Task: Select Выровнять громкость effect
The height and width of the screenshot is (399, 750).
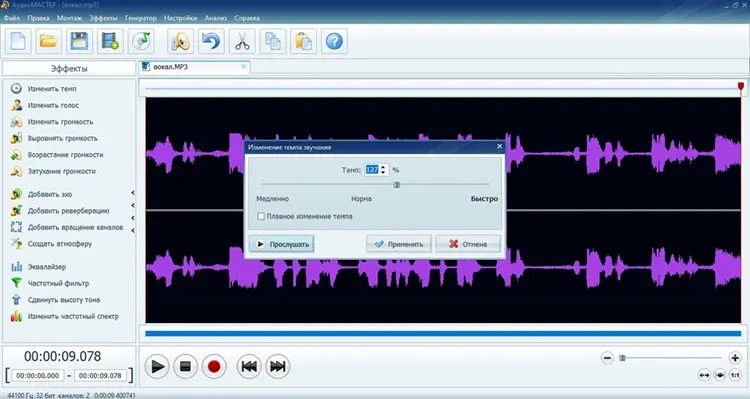Action: click(55, 138)
